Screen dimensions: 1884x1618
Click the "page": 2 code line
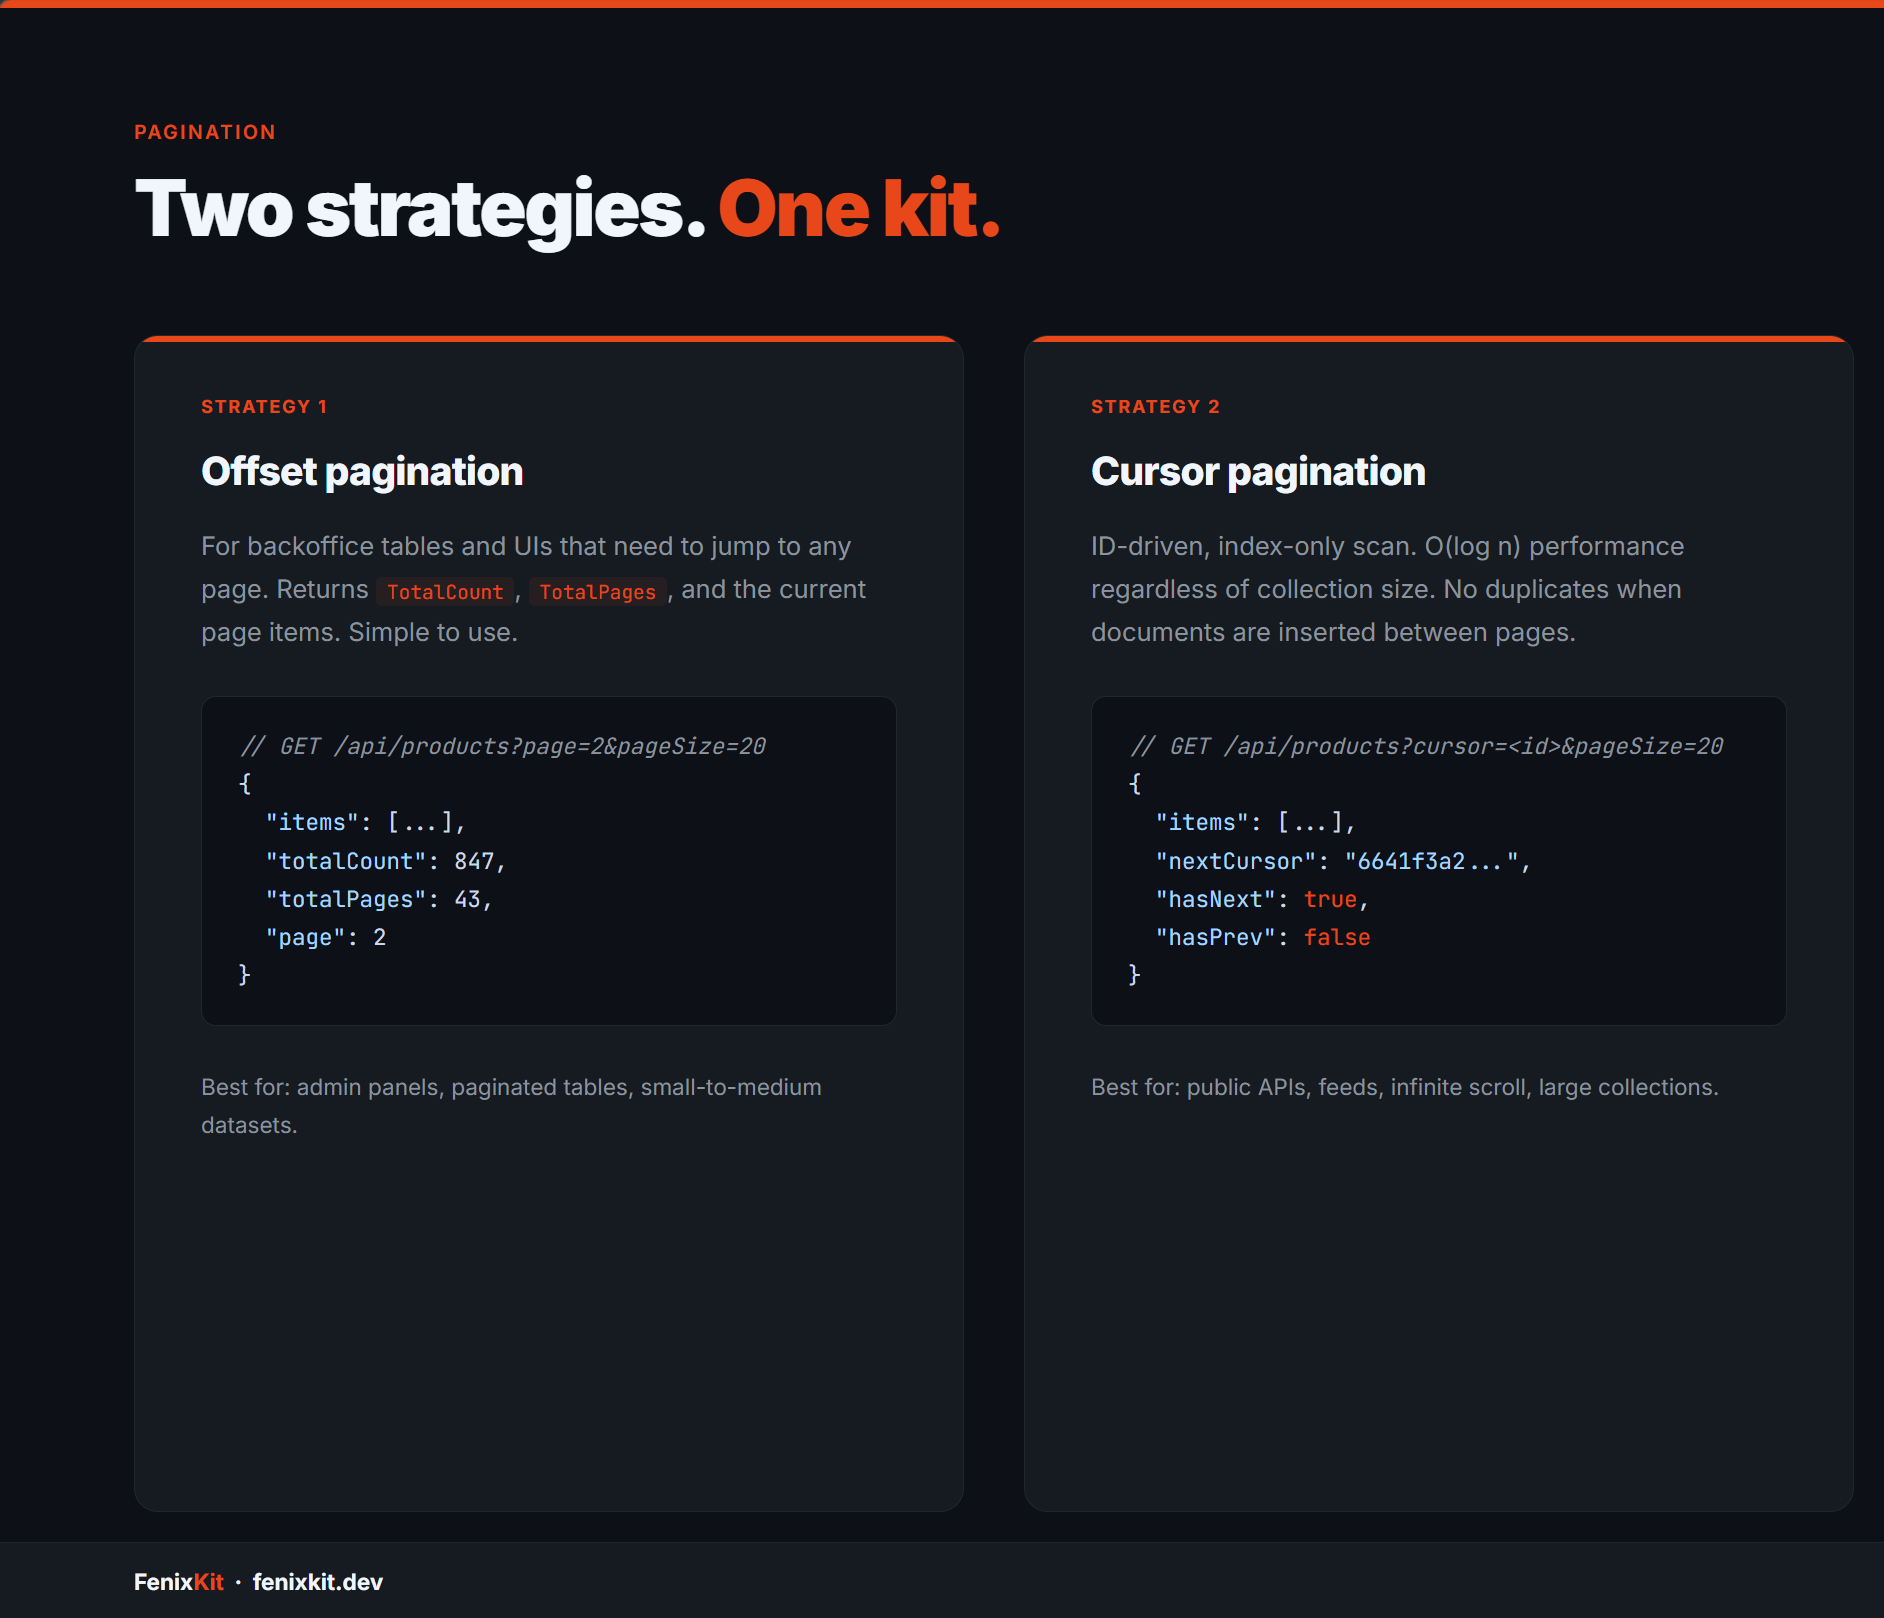tap(326, 937)
